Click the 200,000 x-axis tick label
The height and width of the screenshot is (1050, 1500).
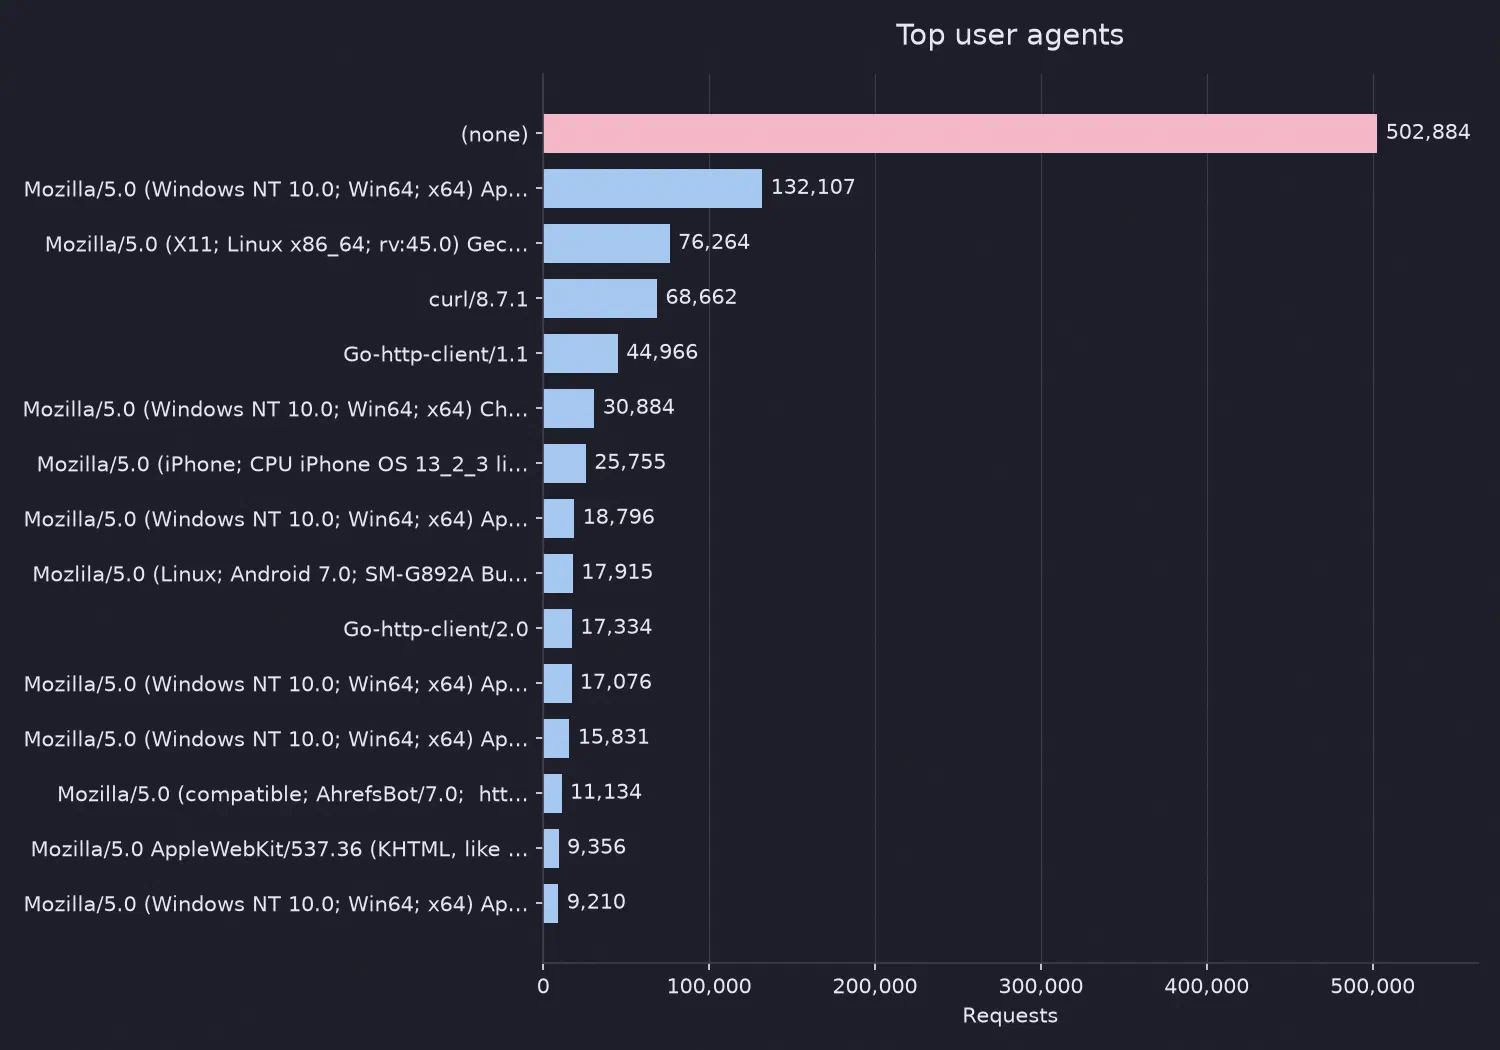coord(875,986)
